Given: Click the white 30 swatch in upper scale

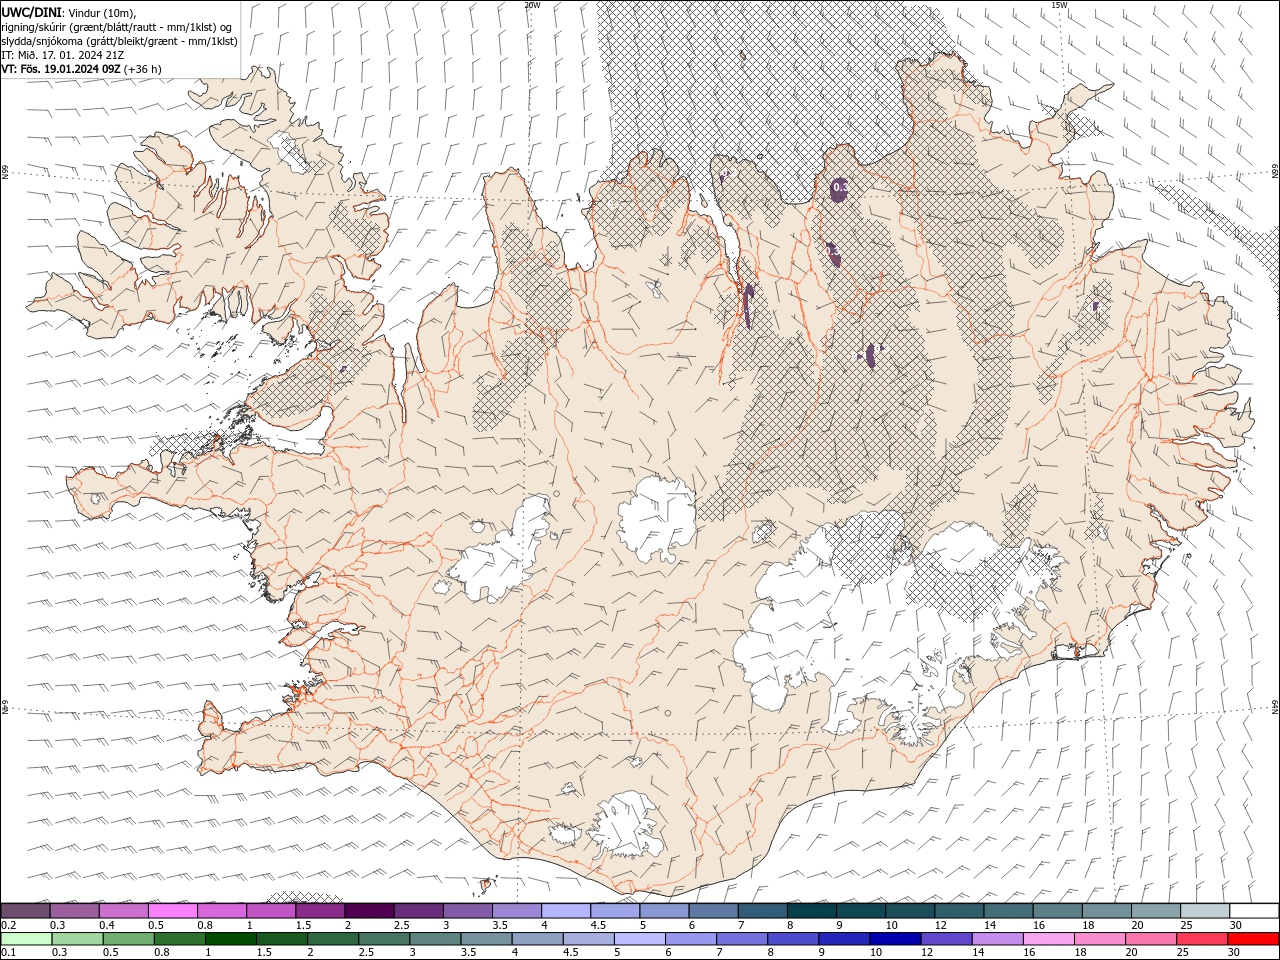Looking at the screenshot, I should pos(1254,910).
